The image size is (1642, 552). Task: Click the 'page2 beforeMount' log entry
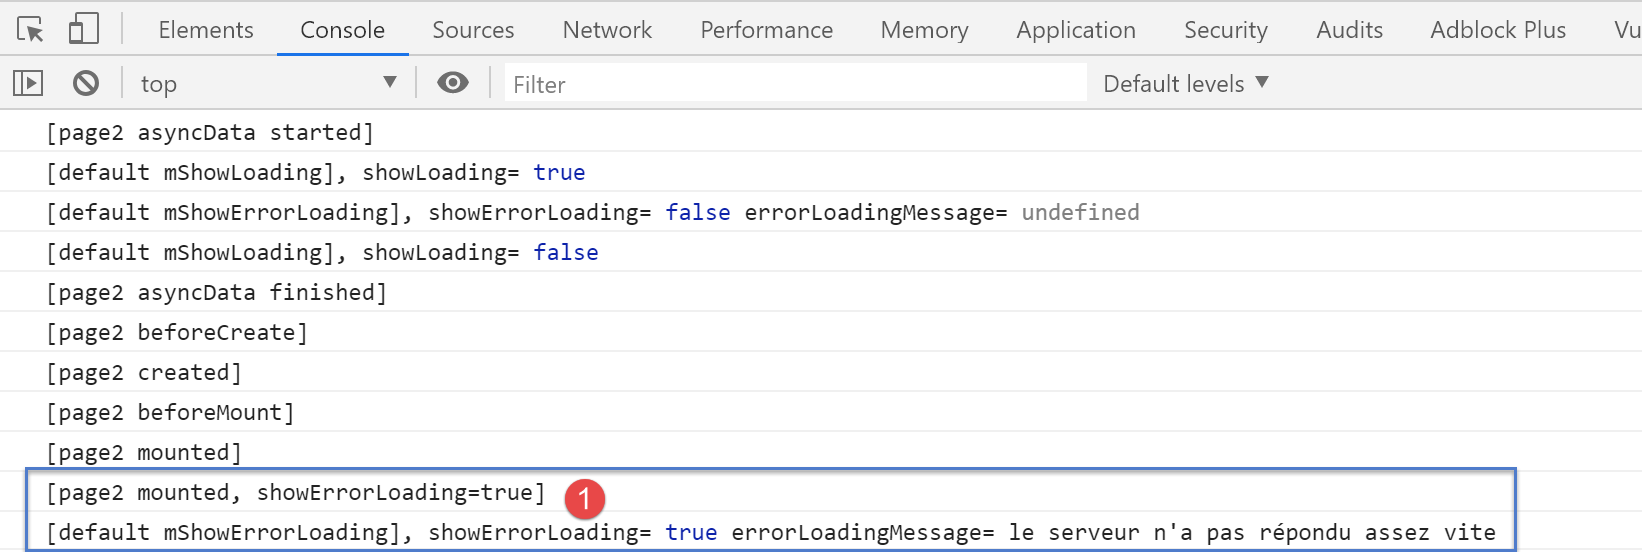170,412
